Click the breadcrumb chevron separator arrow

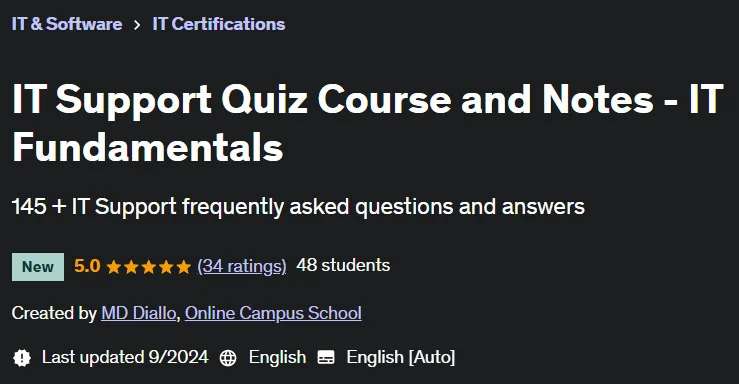(x=137, y=25)
